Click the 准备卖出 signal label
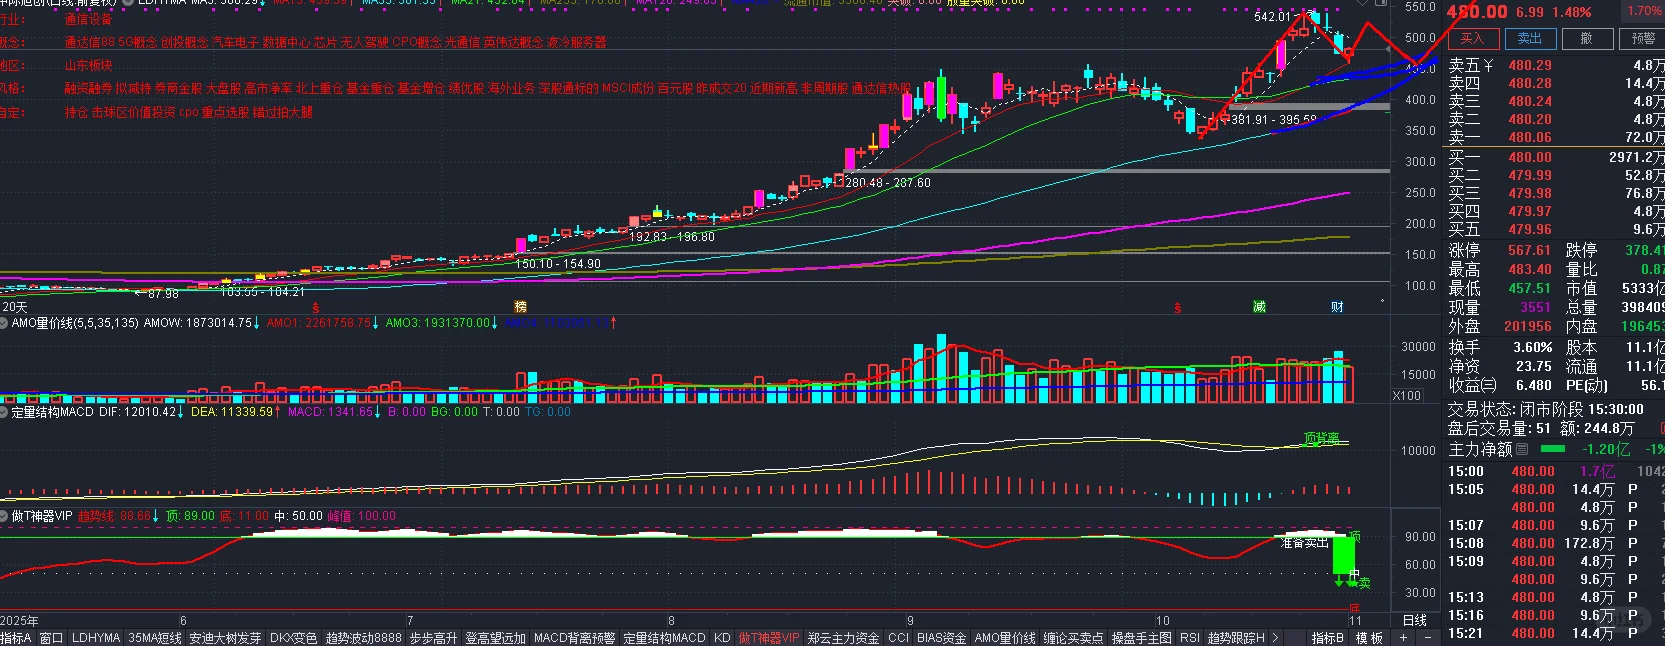The image size is (1665, 646). click(x=1304, y=542)
